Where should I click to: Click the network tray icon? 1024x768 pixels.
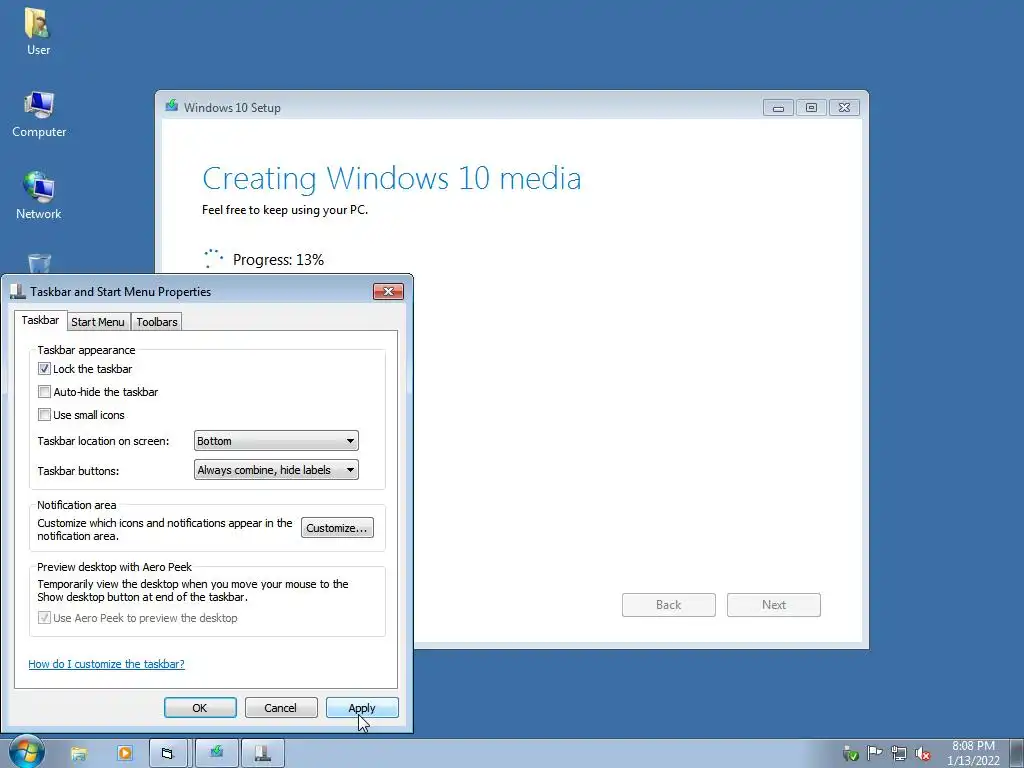click(899, 754)
